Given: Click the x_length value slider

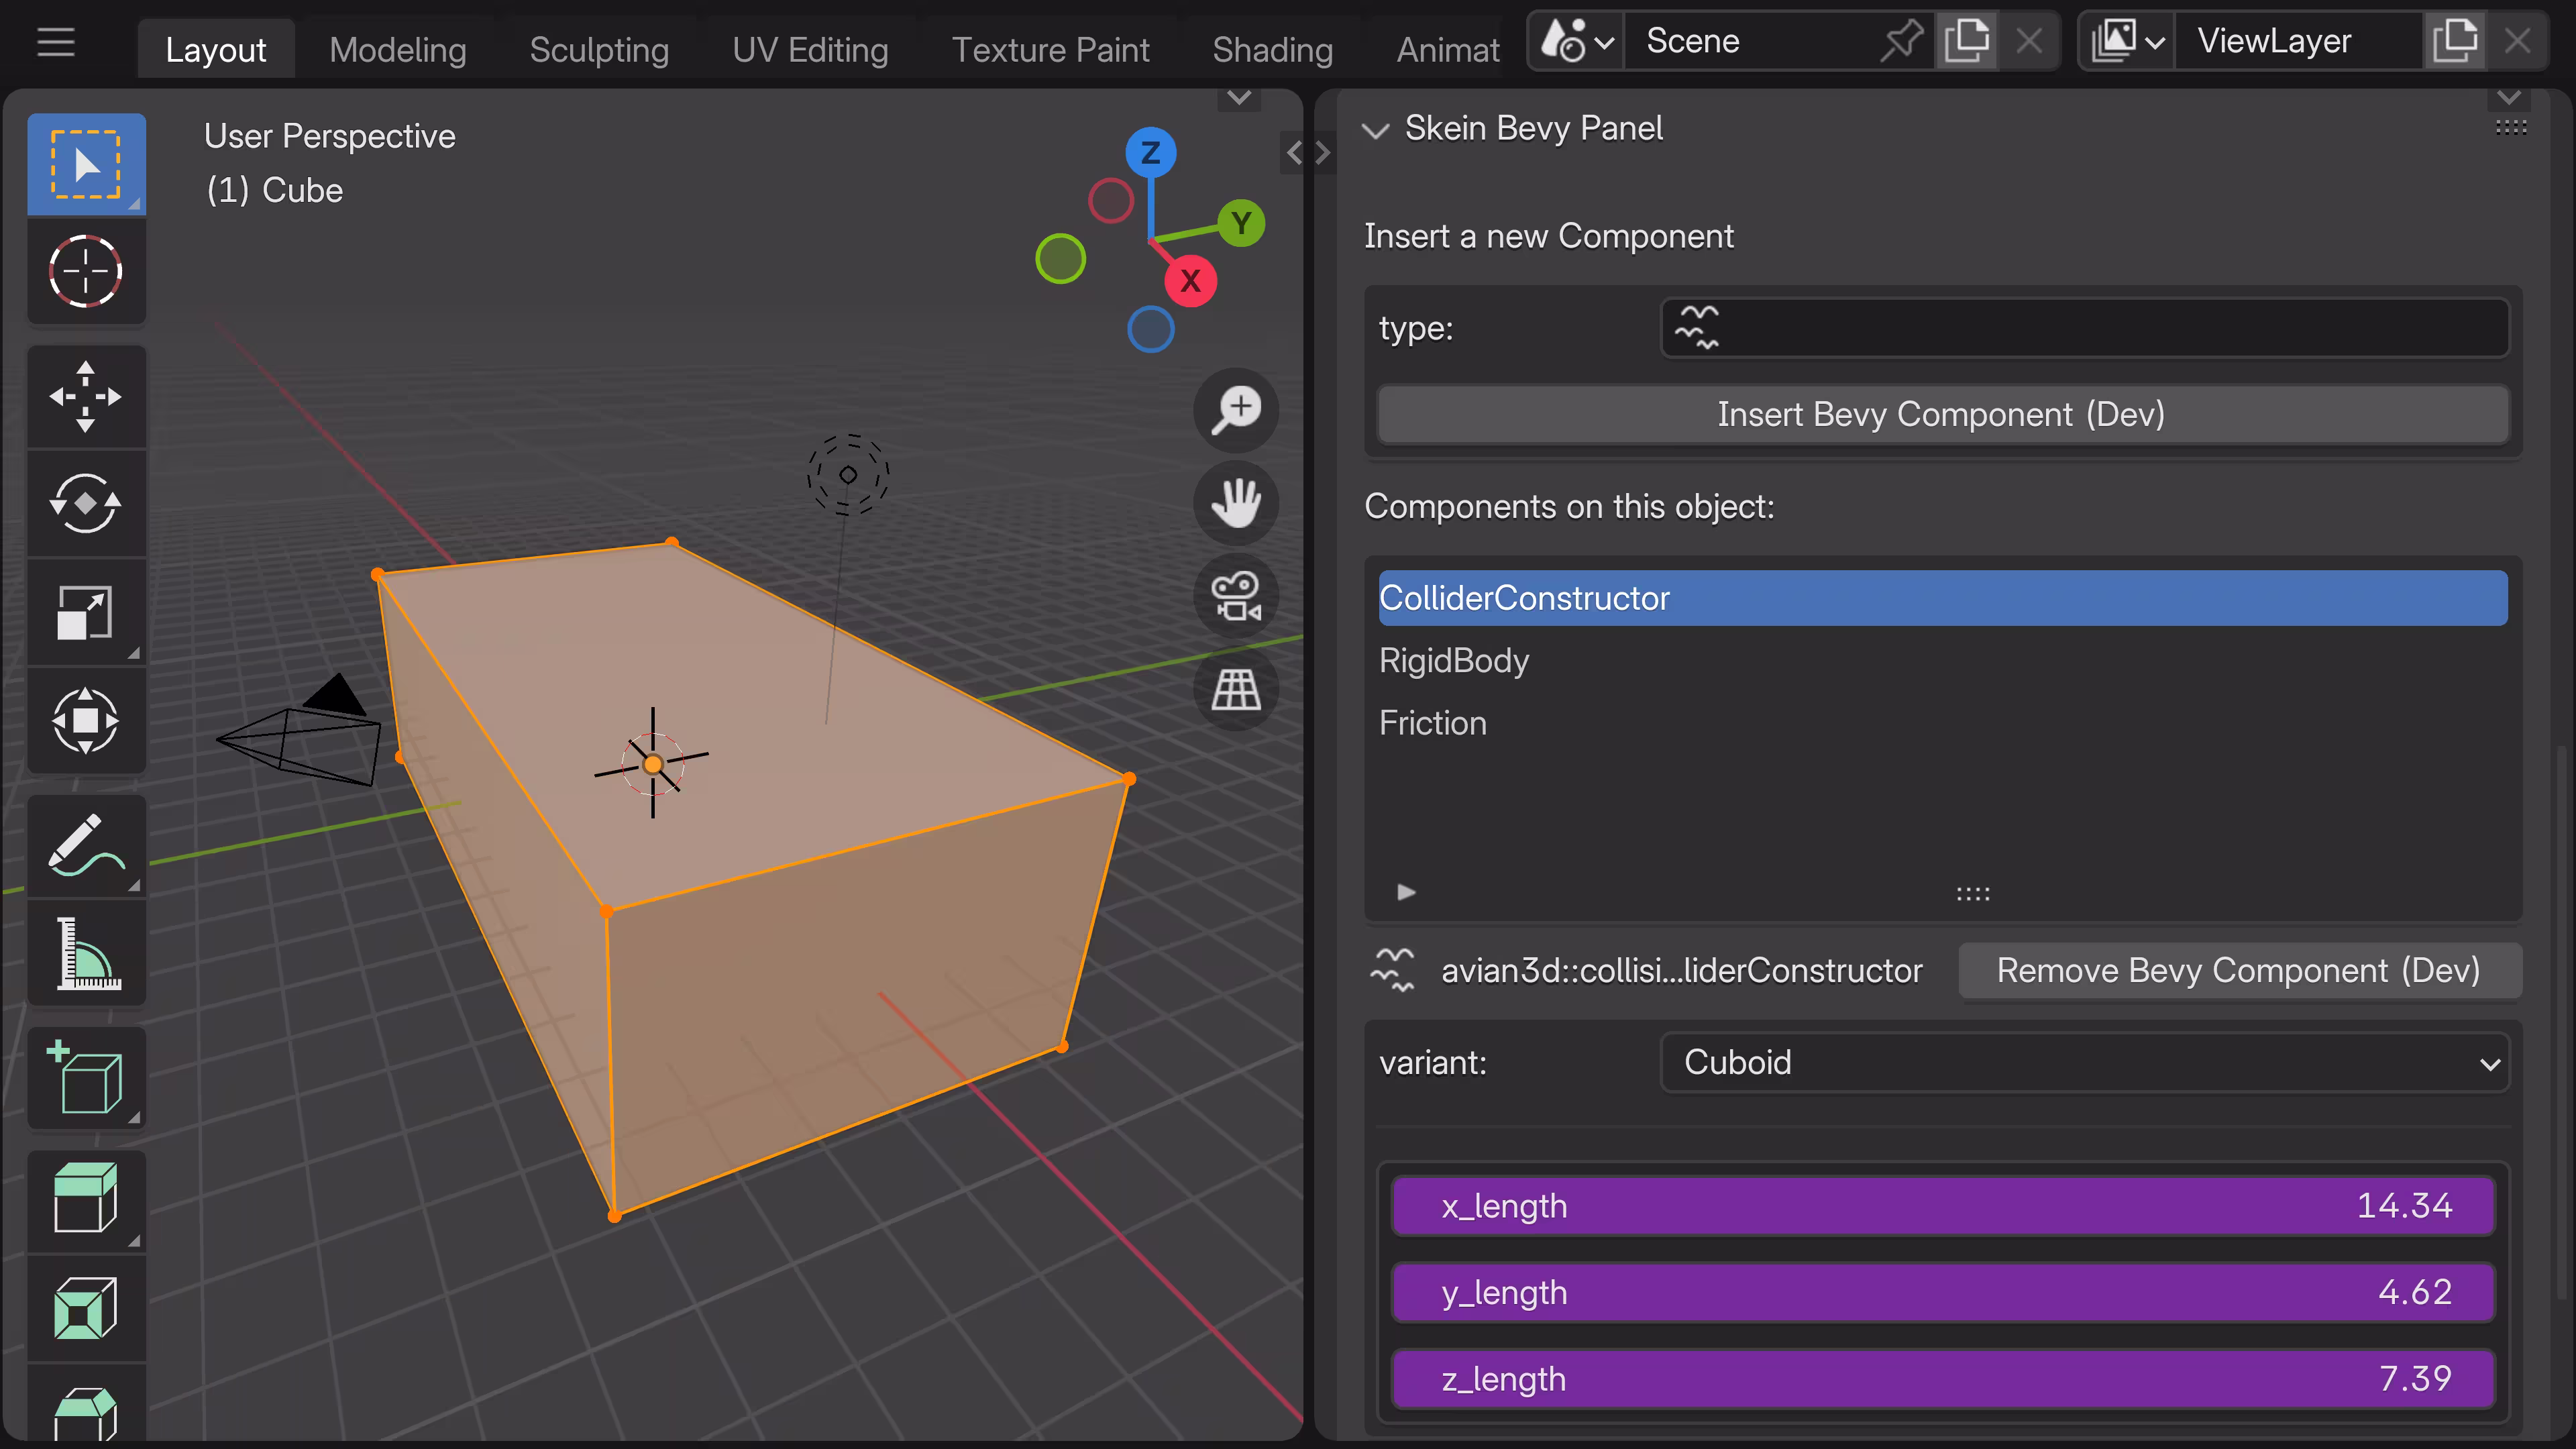Looking at the screenshot, I should click(1941, 1205).
